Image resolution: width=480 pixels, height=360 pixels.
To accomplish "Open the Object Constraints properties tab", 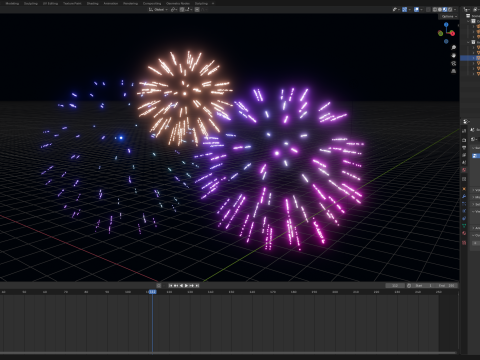I will 464,218.
